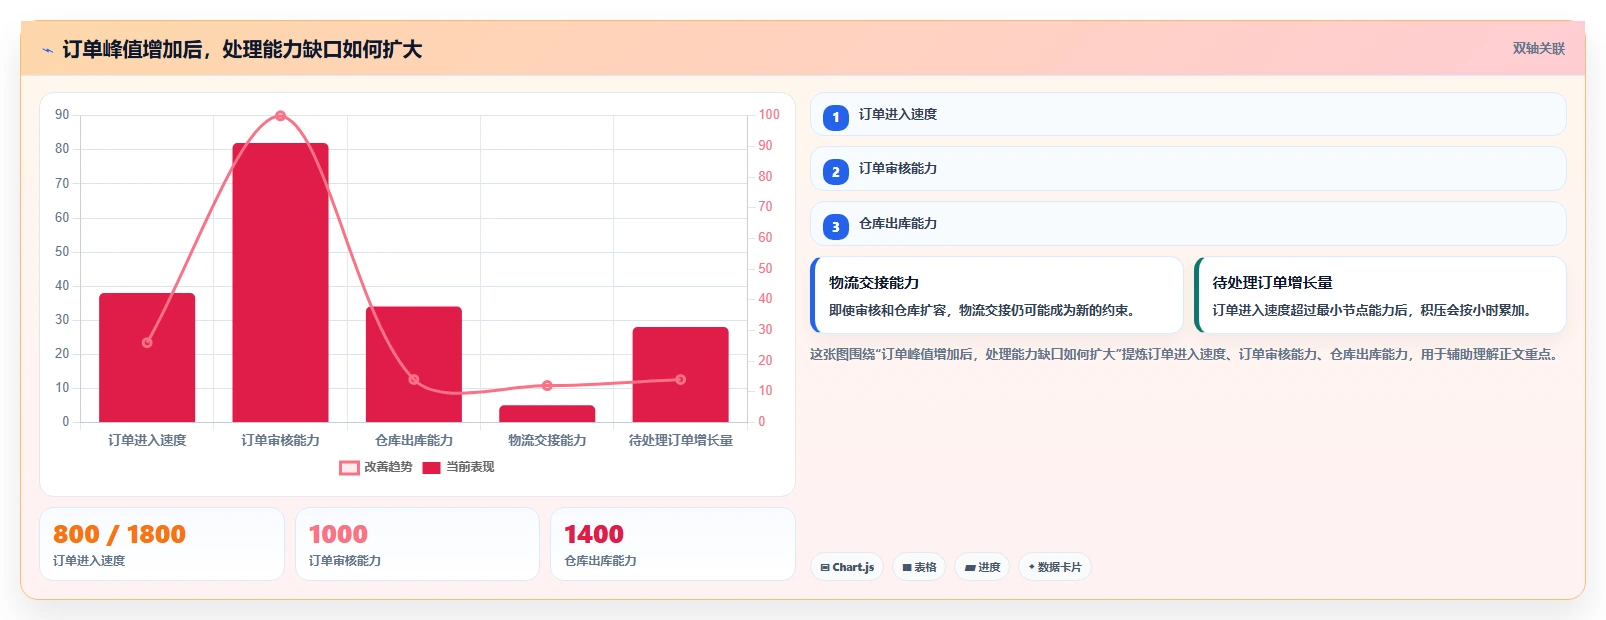Click the trend line point at 物流交接能力
The height and width of the screenshot is (620, 1606).
pyautogui.click(x=547, y=385)
